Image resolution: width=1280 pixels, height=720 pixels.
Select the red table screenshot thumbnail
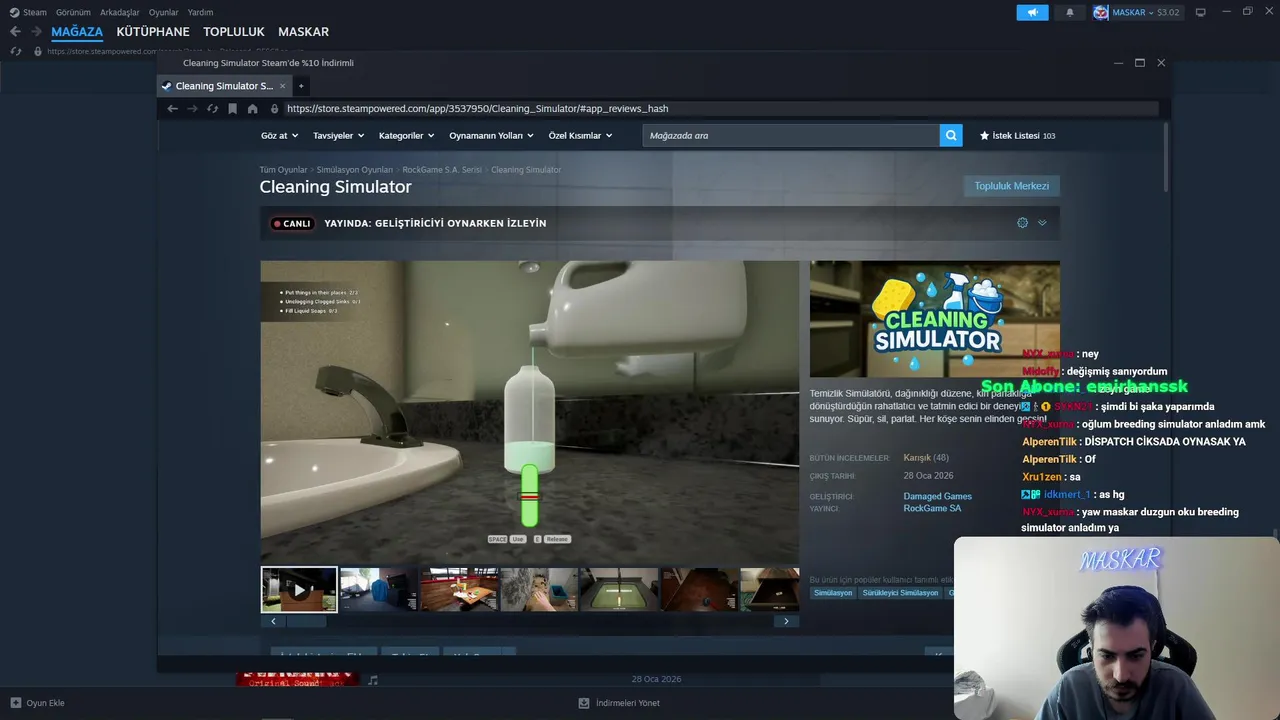458,590
